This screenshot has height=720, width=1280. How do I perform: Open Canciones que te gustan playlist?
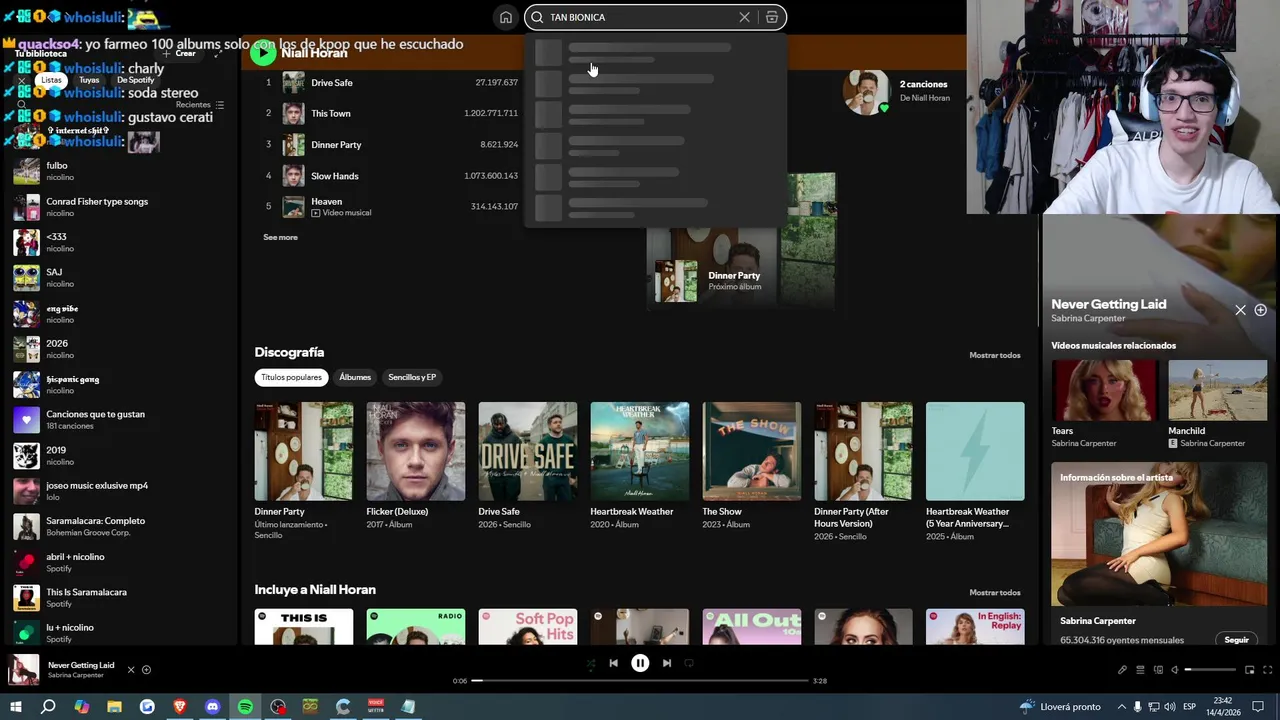[x=120, y=420]
